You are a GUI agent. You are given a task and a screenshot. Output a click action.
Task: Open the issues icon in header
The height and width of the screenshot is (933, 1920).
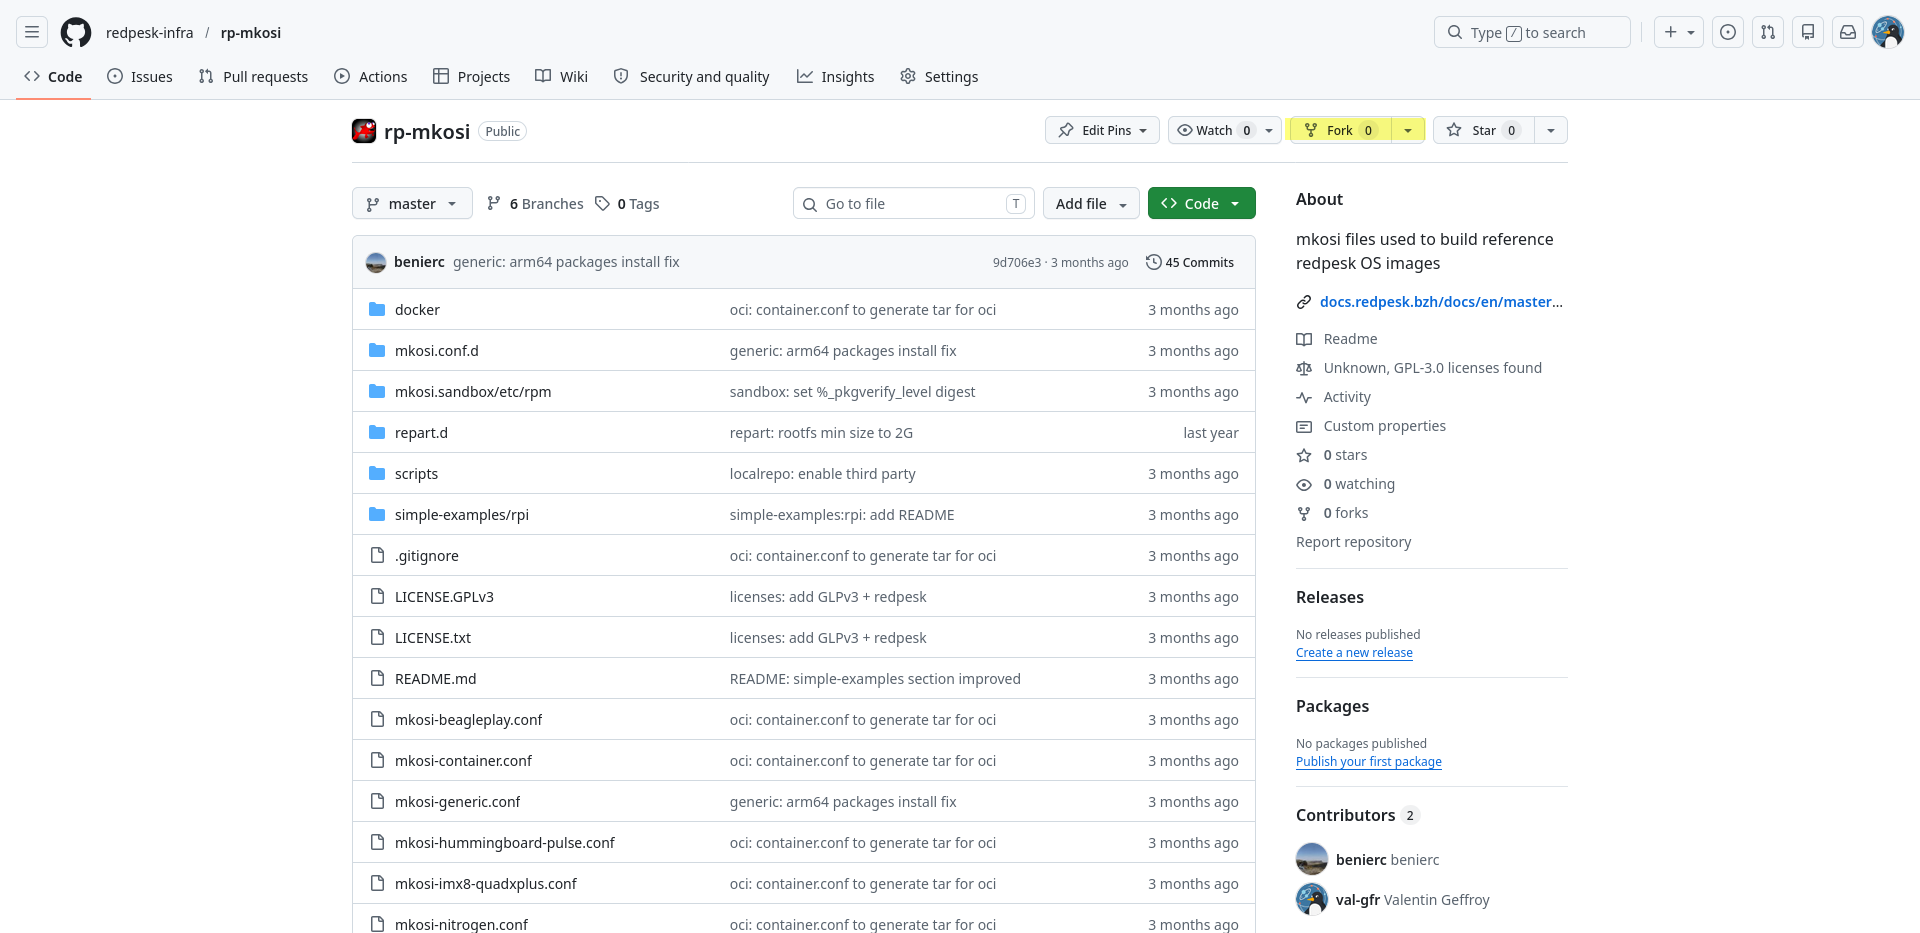click(1728, 33)
